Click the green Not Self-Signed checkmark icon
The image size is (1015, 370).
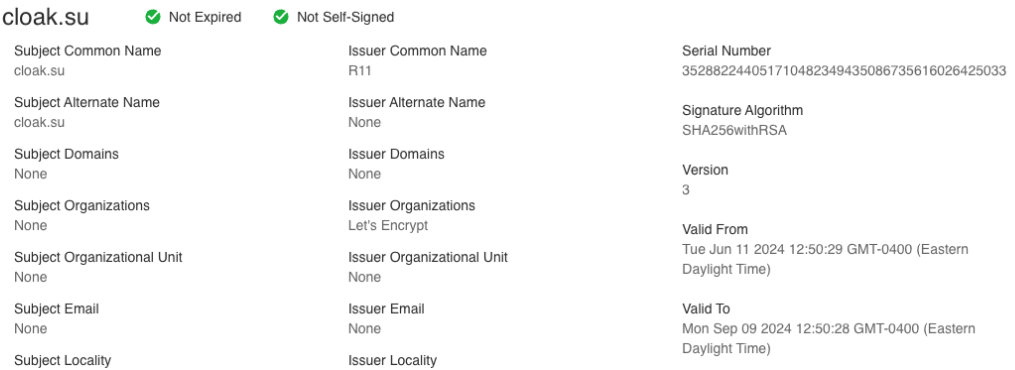click(x=281, y=17)
